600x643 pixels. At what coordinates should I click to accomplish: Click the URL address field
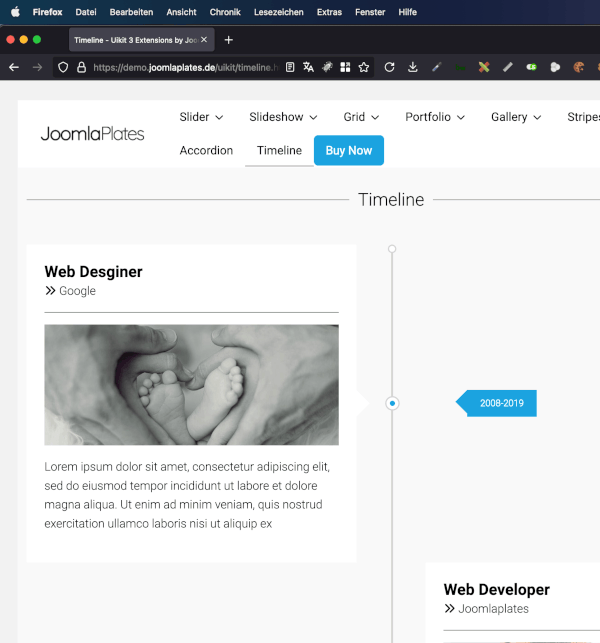pos(186,67)
